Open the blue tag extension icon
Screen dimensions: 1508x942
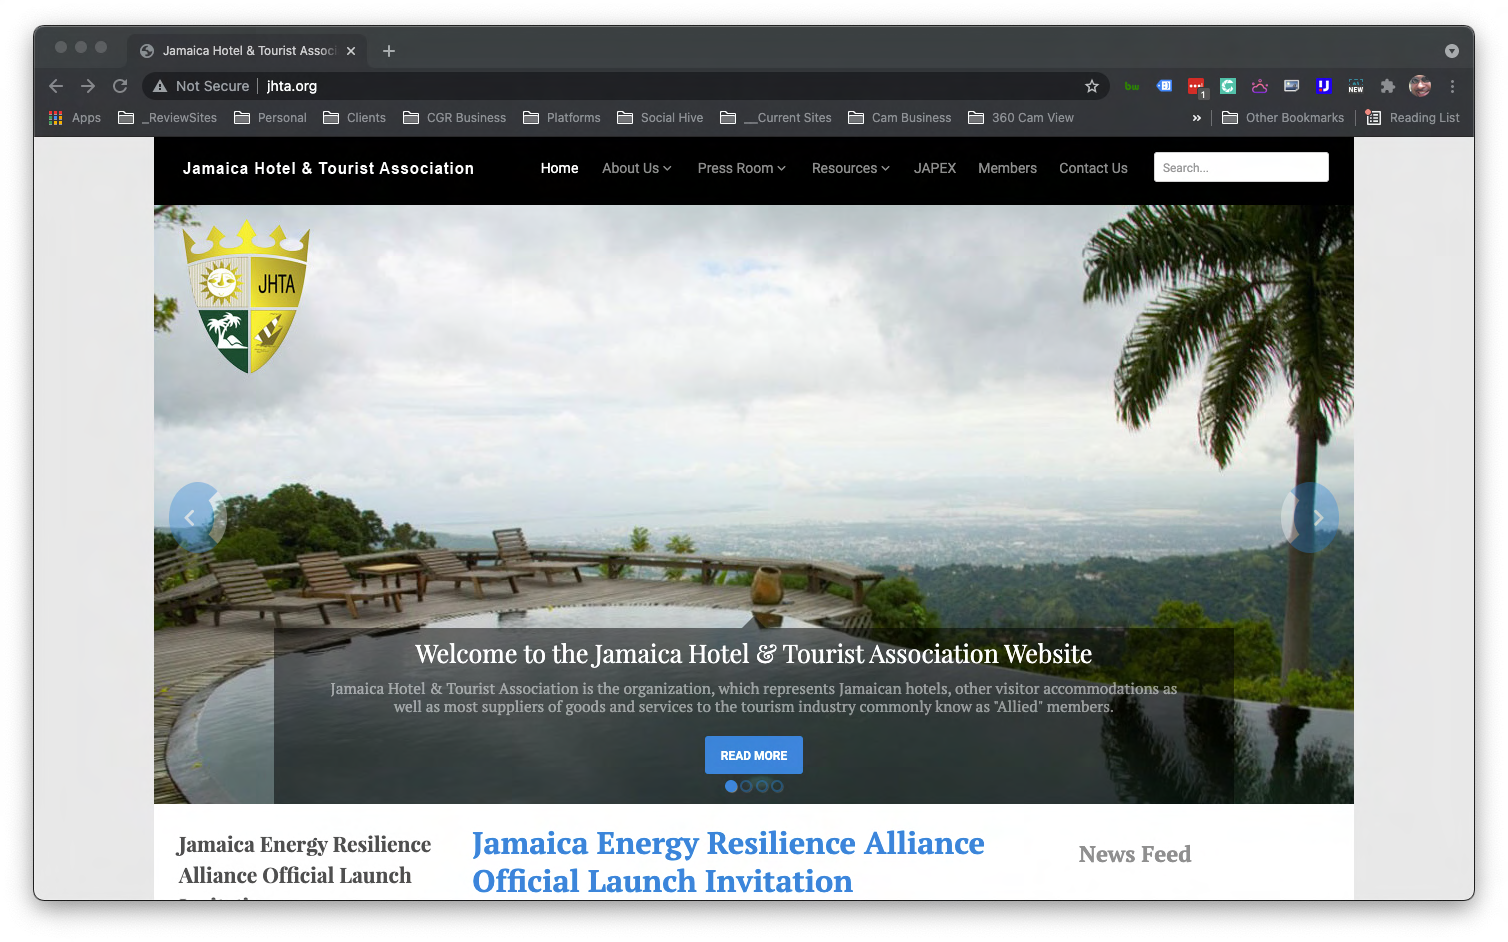1164,86
